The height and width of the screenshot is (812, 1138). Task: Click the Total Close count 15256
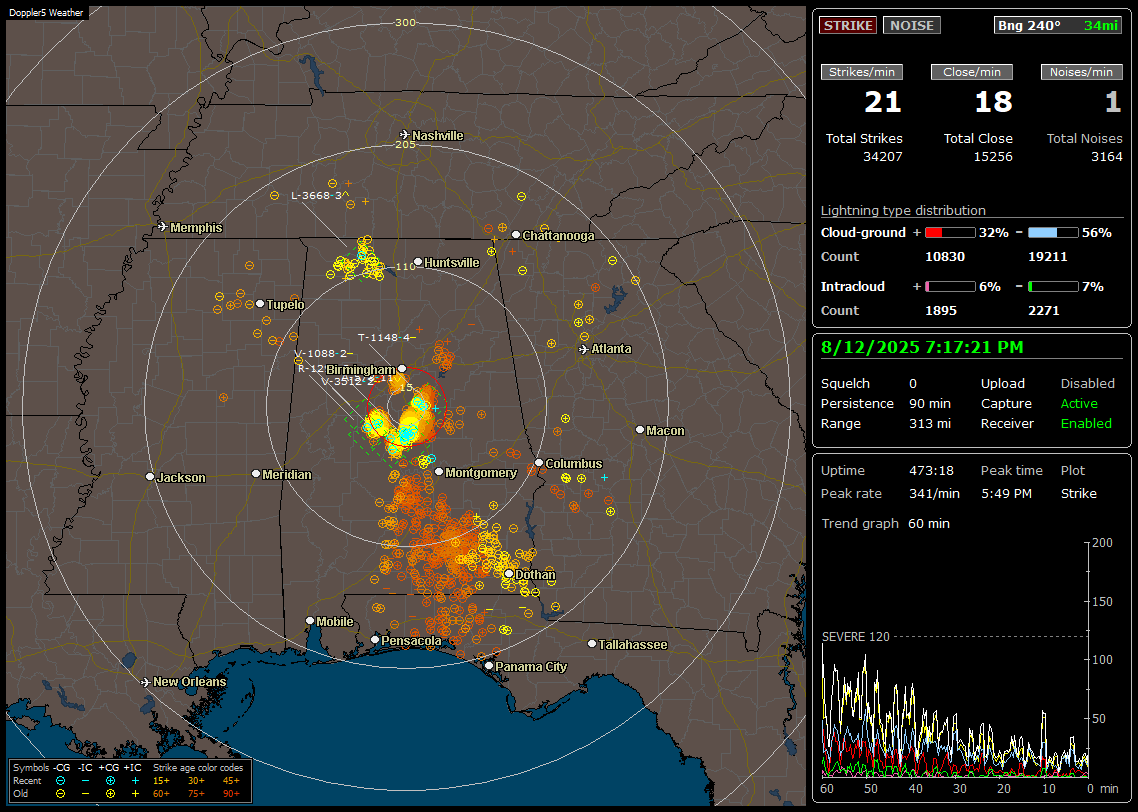[992, 157]
